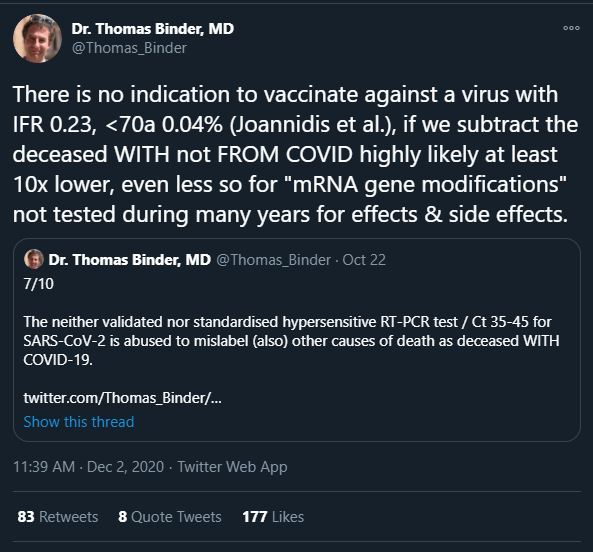Click the word Retweets beside 83
Image resolution: width=593 pixels, height=552 pixels.
click(x=68, y=516)
